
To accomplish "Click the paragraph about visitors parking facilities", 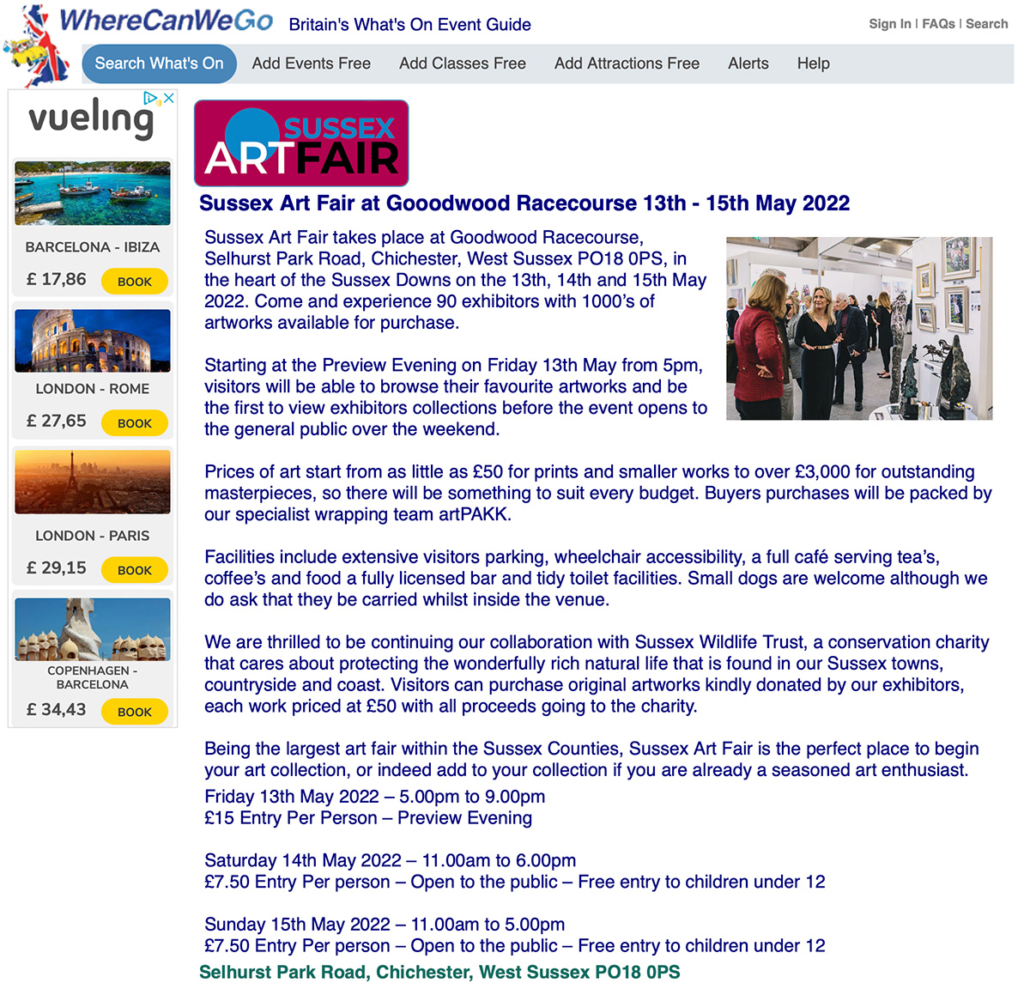I will 596,578.
